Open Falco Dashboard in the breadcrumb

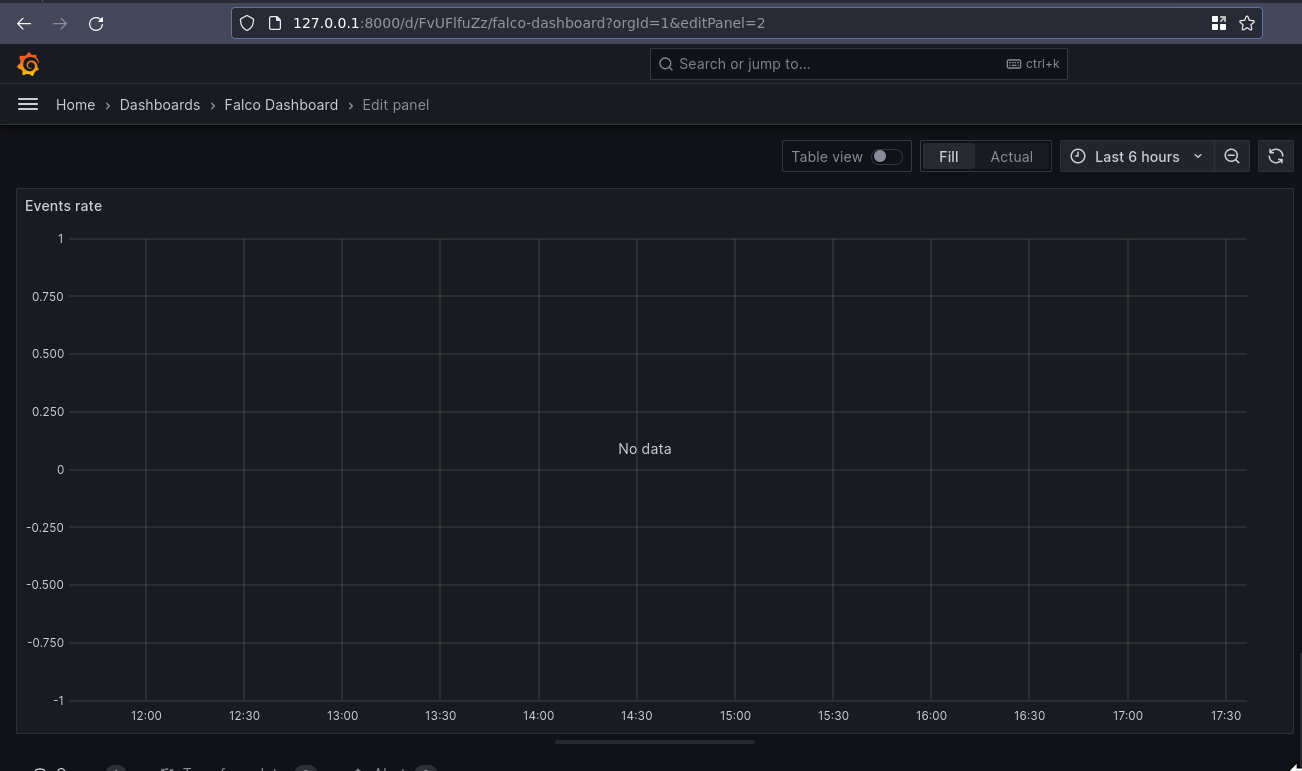tap(281, 104)
